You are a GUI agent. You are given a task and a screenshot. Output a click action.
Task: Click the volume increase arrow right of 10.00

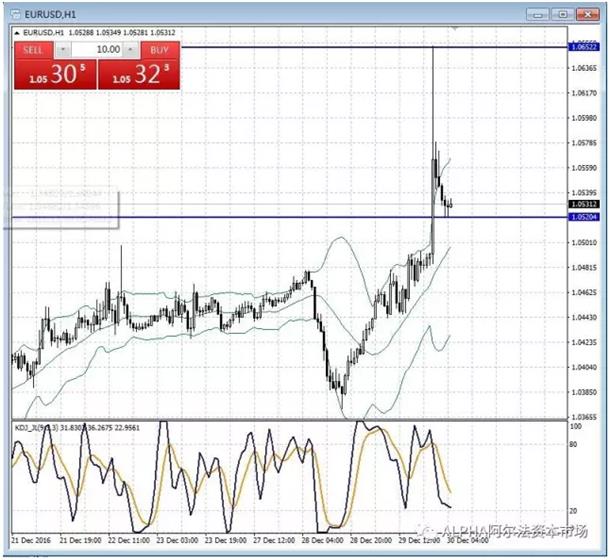[130, 48]
